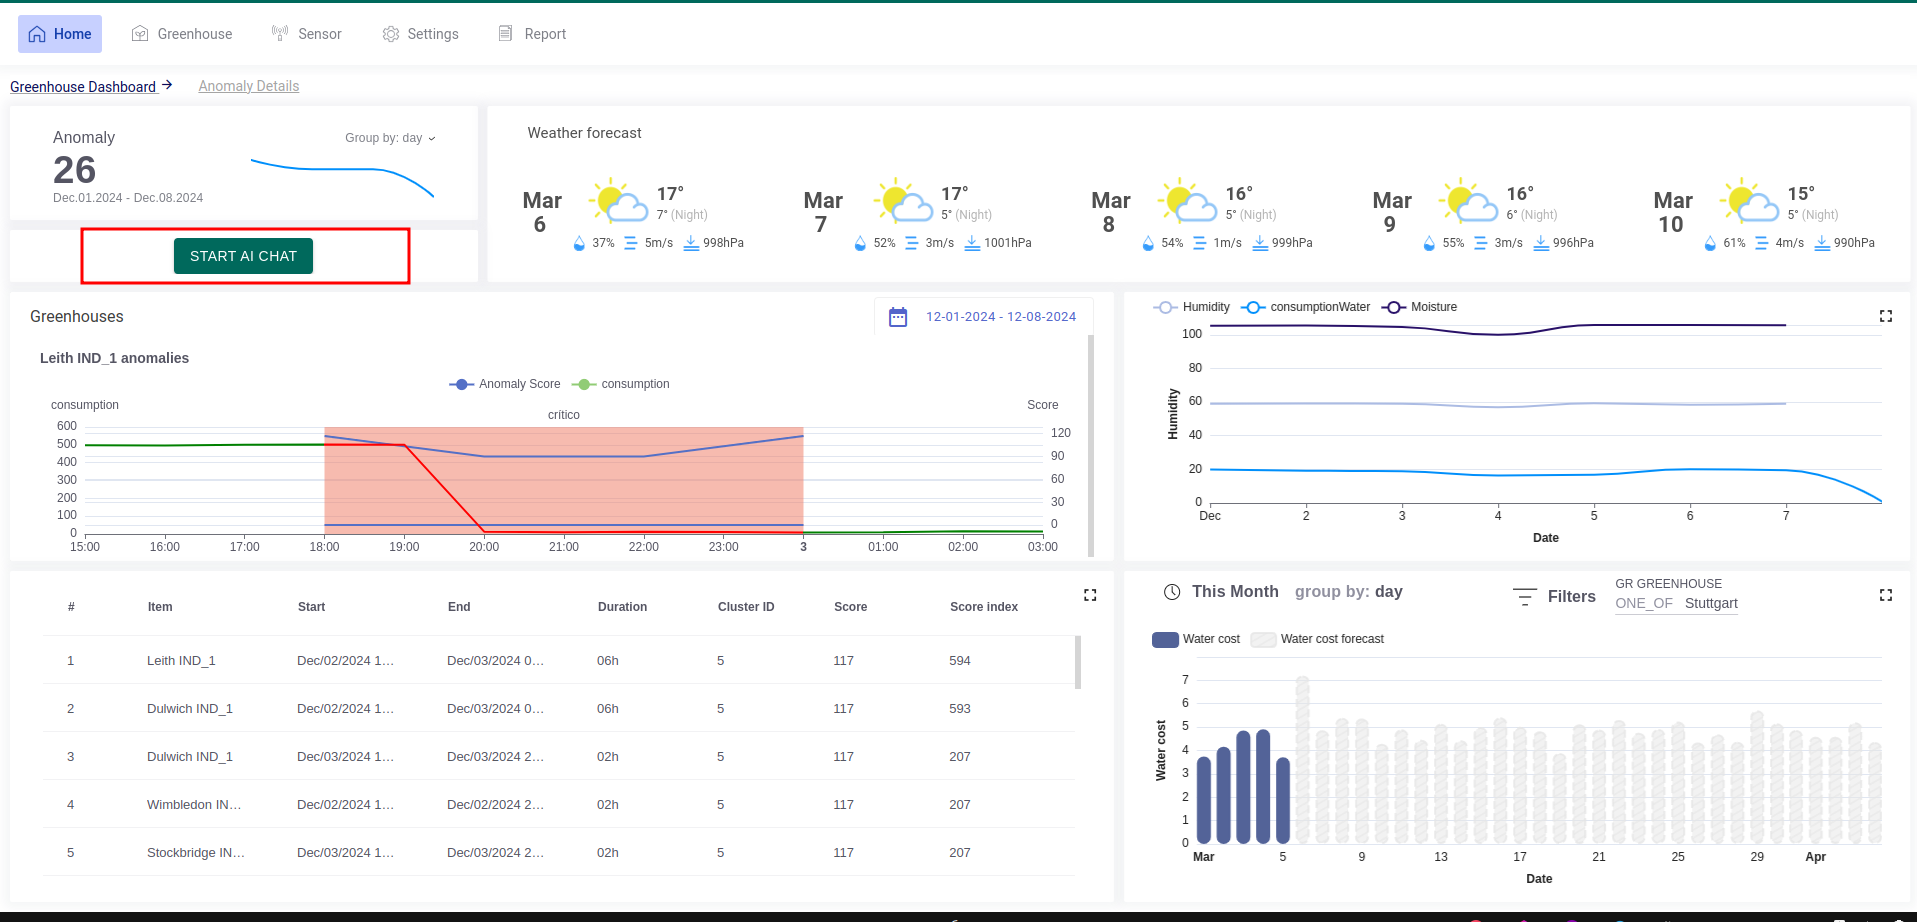1917x922 pixels.
Task: Expand the humidity chart to fullscreen
Action: [1885, 316]
